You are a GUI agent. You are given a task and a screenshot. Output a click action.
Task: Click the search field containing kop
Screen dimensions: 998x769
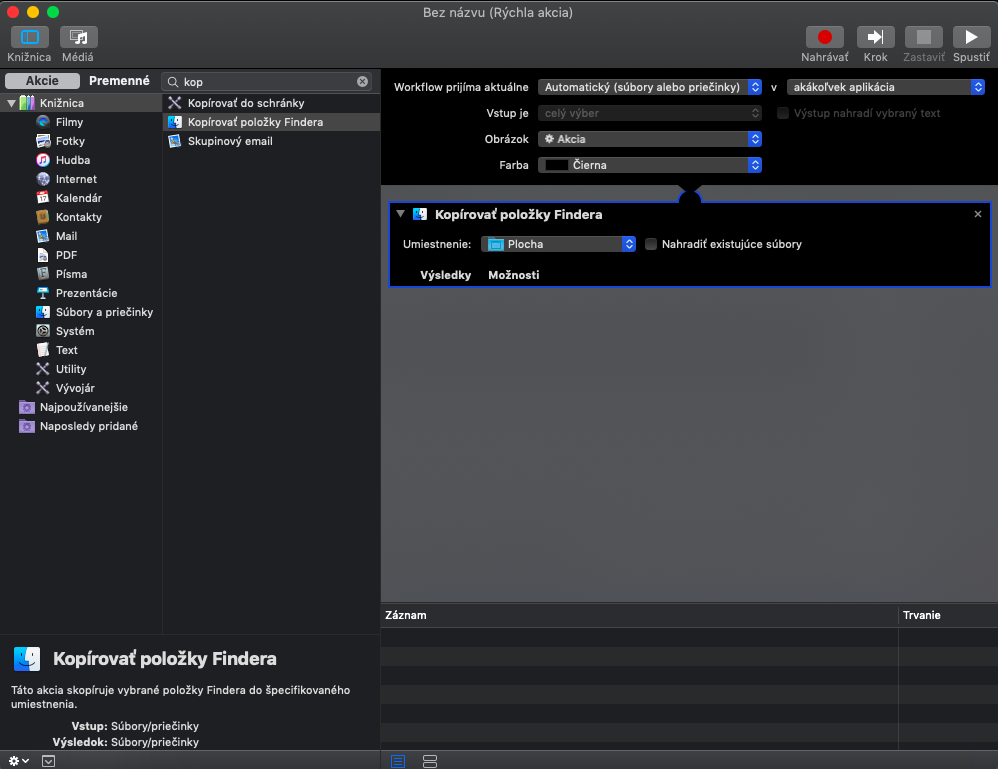(x=267, y=81)
